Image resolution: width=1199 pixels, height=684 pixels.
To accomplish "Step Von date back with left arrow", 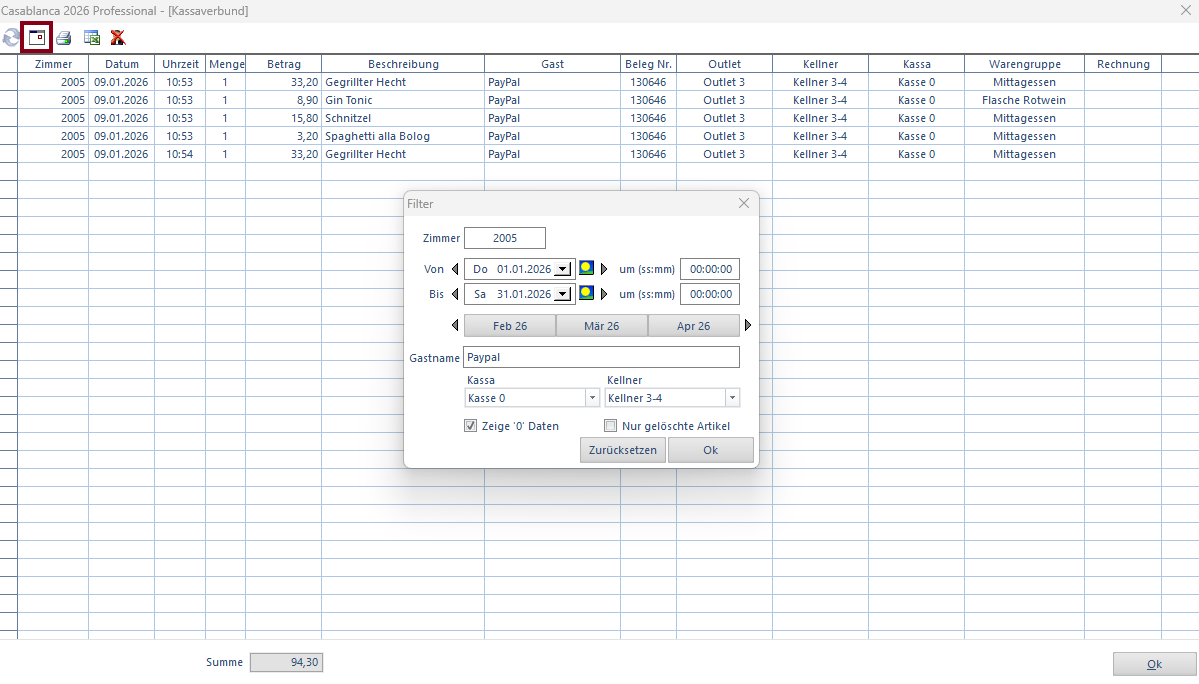I will (x=455, y=269).
